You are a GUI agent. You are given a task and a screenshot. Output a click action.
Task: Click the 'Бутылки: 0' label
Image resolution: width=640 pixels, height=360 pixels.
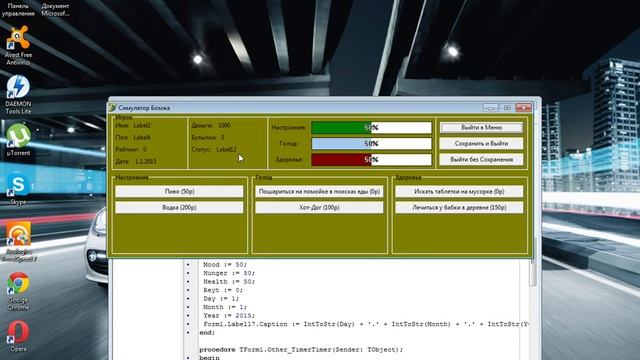tap(208, 138)
